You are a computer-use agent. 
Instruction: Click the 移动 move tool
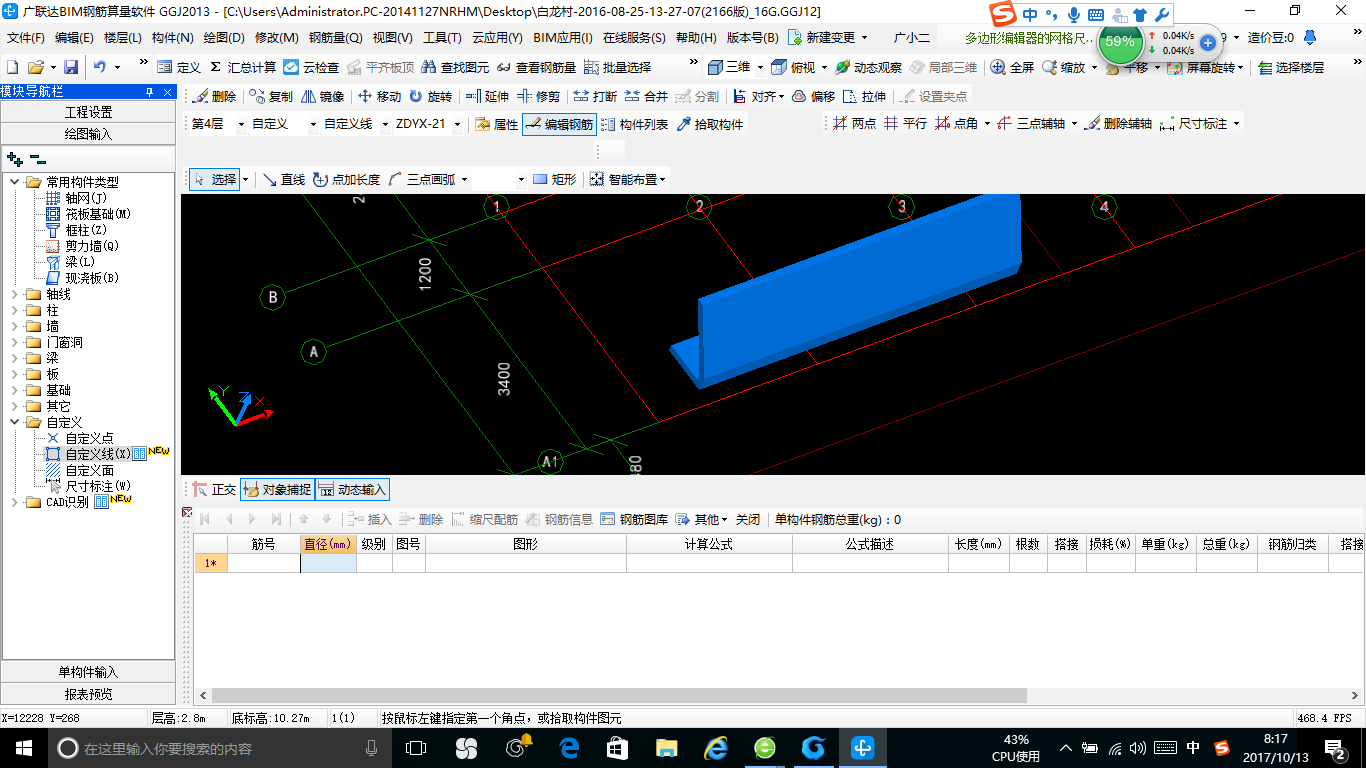pos(379,97)
